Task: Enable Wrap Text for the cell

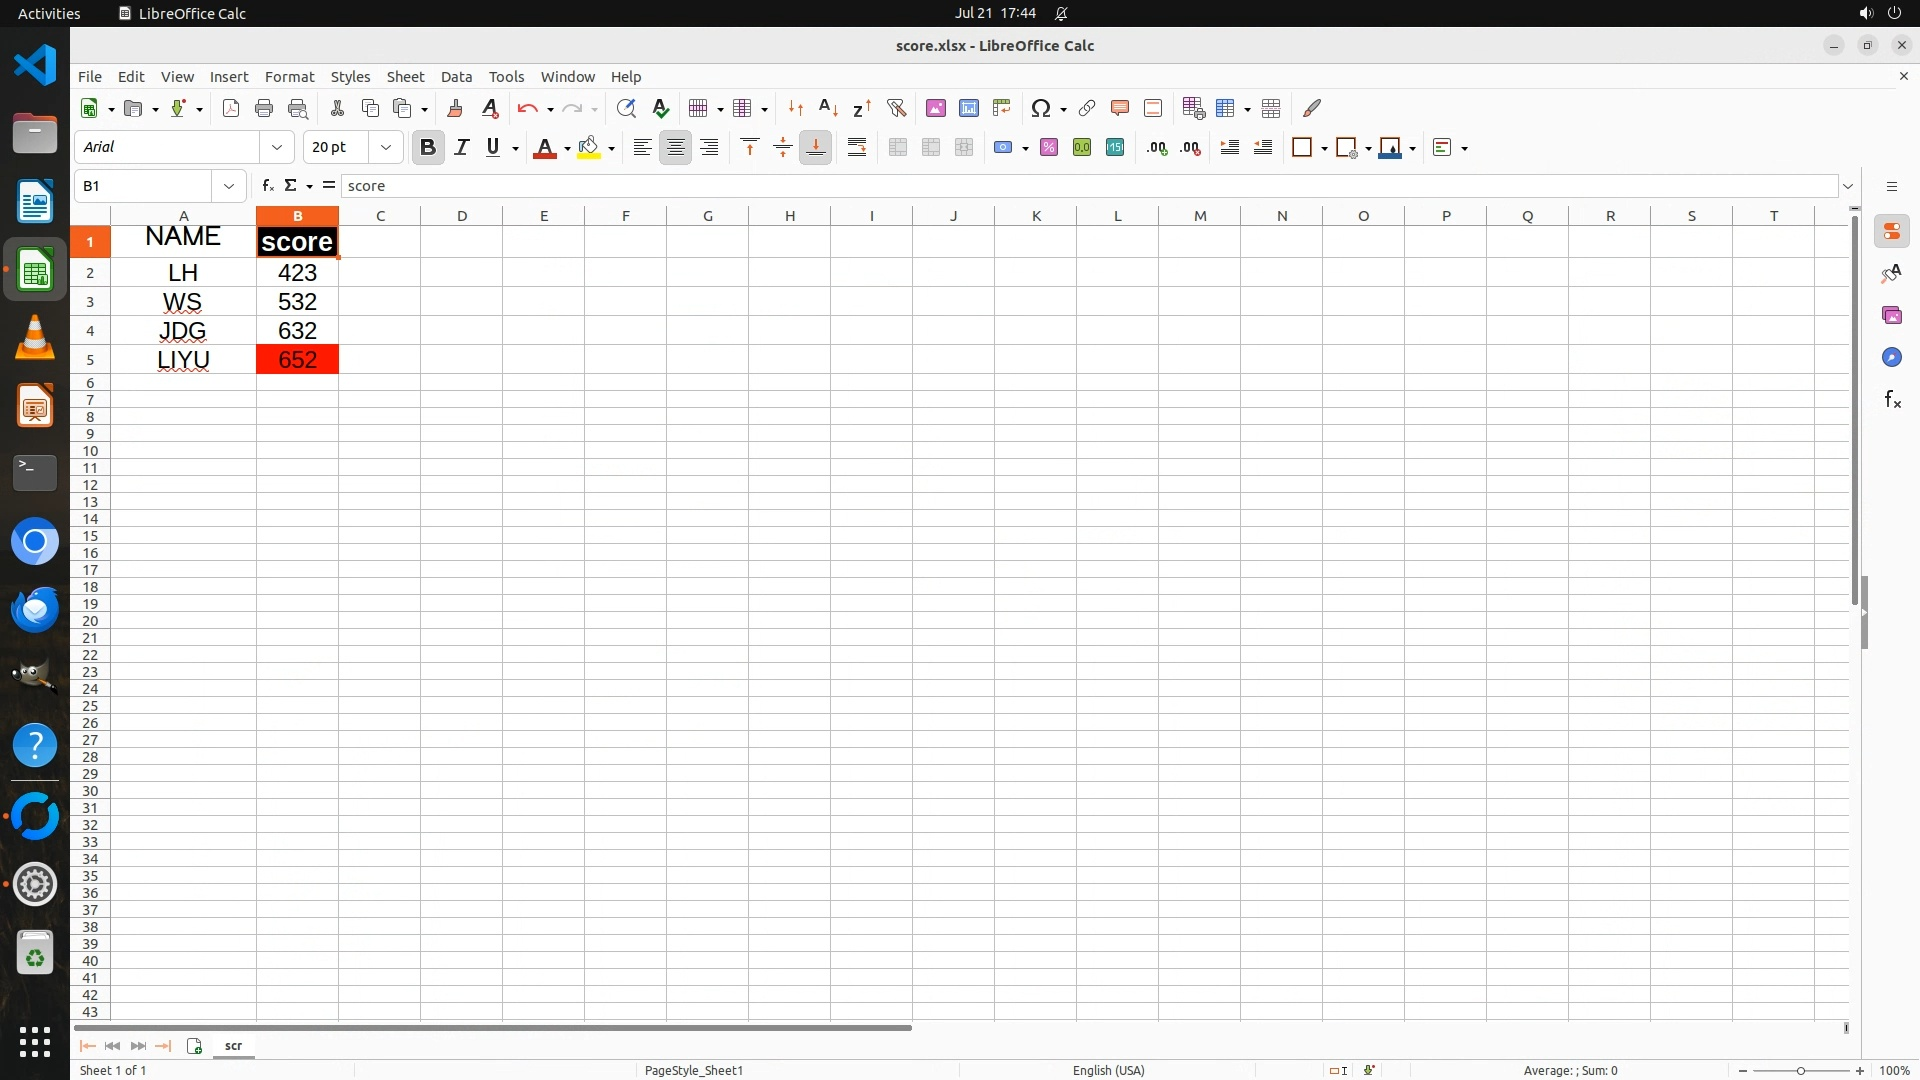Action: tap(856, 147)
